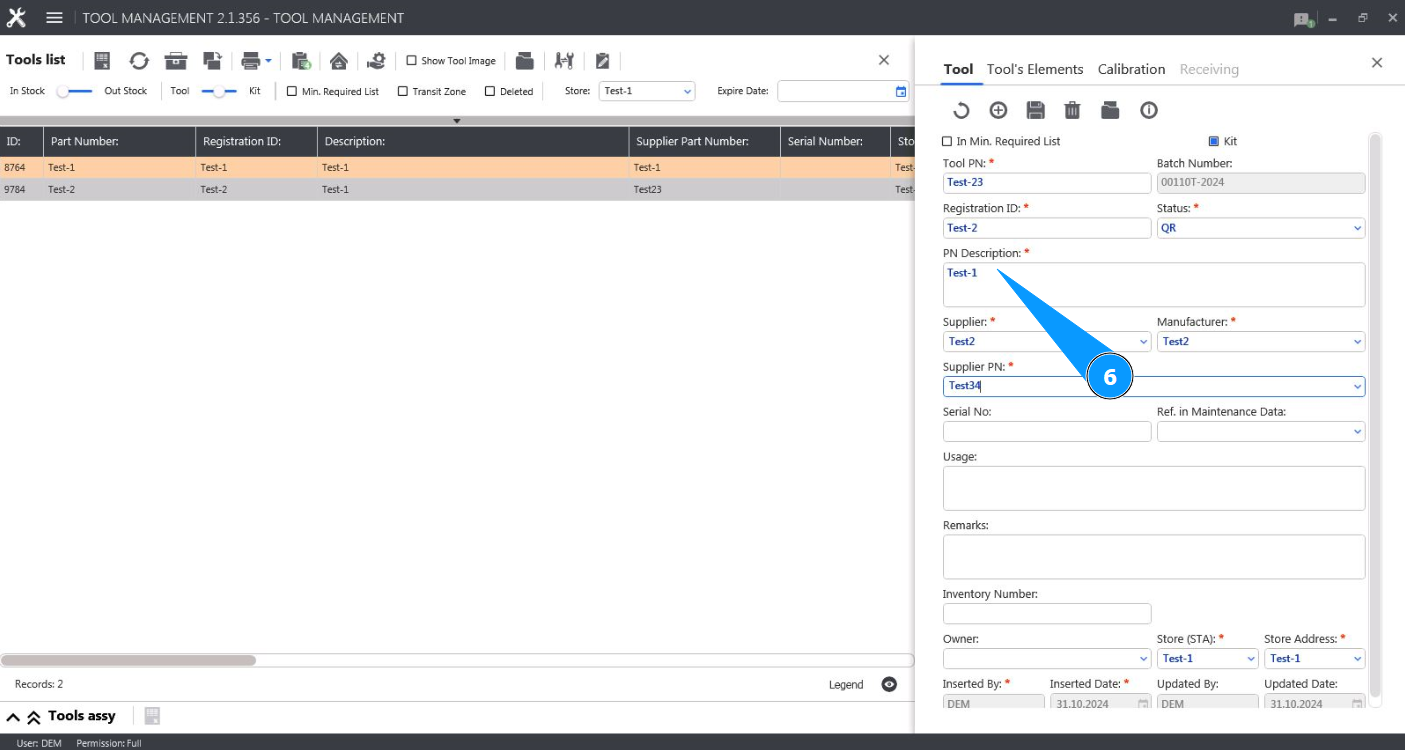Click the tools list horizontal scrollbar
This screenshot has height=750, width=1405.
tap(128, 660)
